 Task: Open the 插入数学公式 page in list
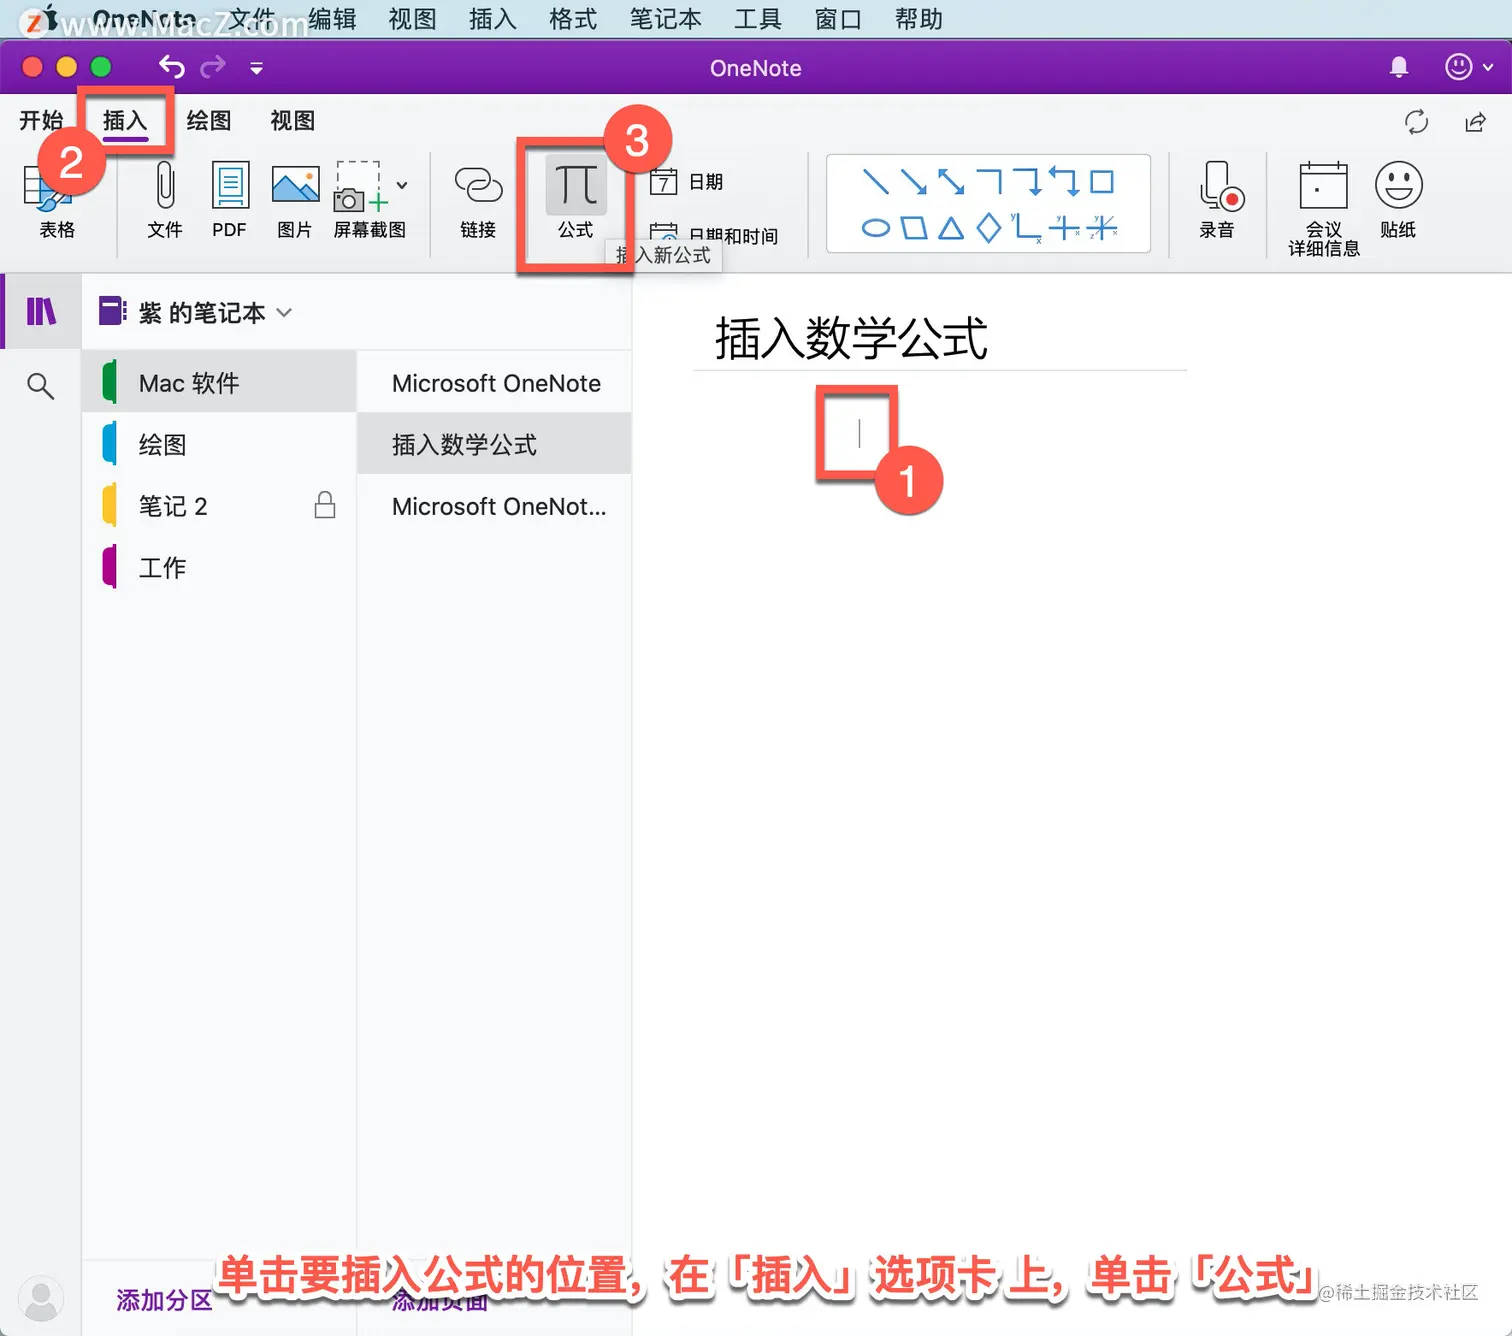pyautogui.click(x=494, y=444)
